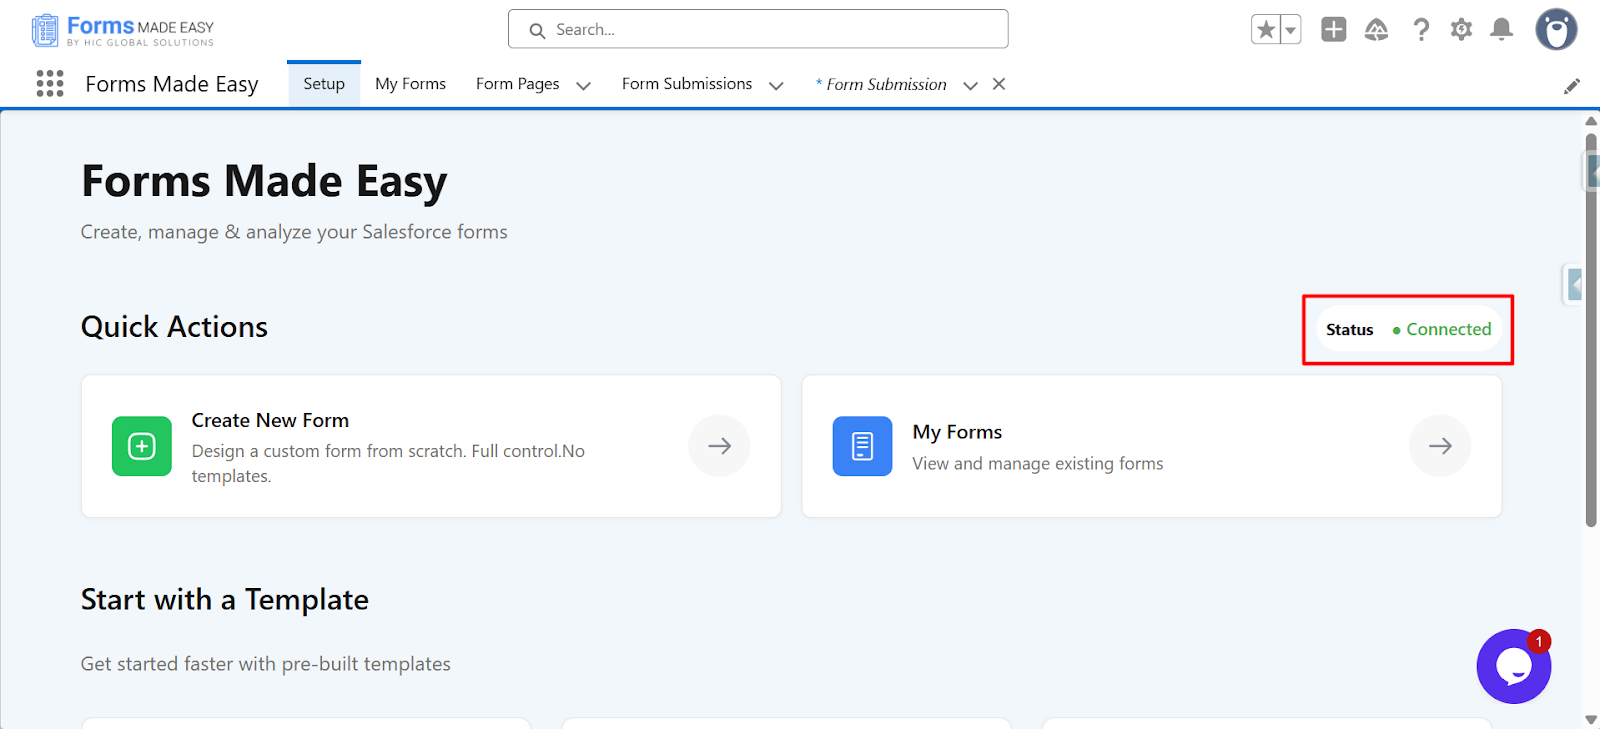The width and height of the screenshot is (1600, 729).
Task: Open the Favorites star icon
Action: point(1266,30)
